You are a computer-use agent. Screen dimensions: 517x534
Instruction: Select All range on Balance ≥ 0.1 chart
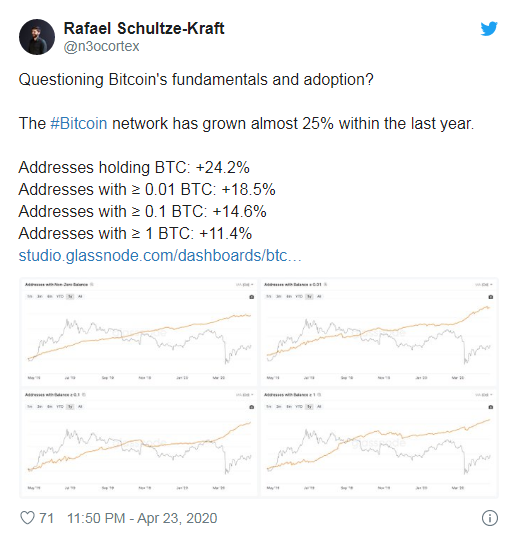(80, 407)
